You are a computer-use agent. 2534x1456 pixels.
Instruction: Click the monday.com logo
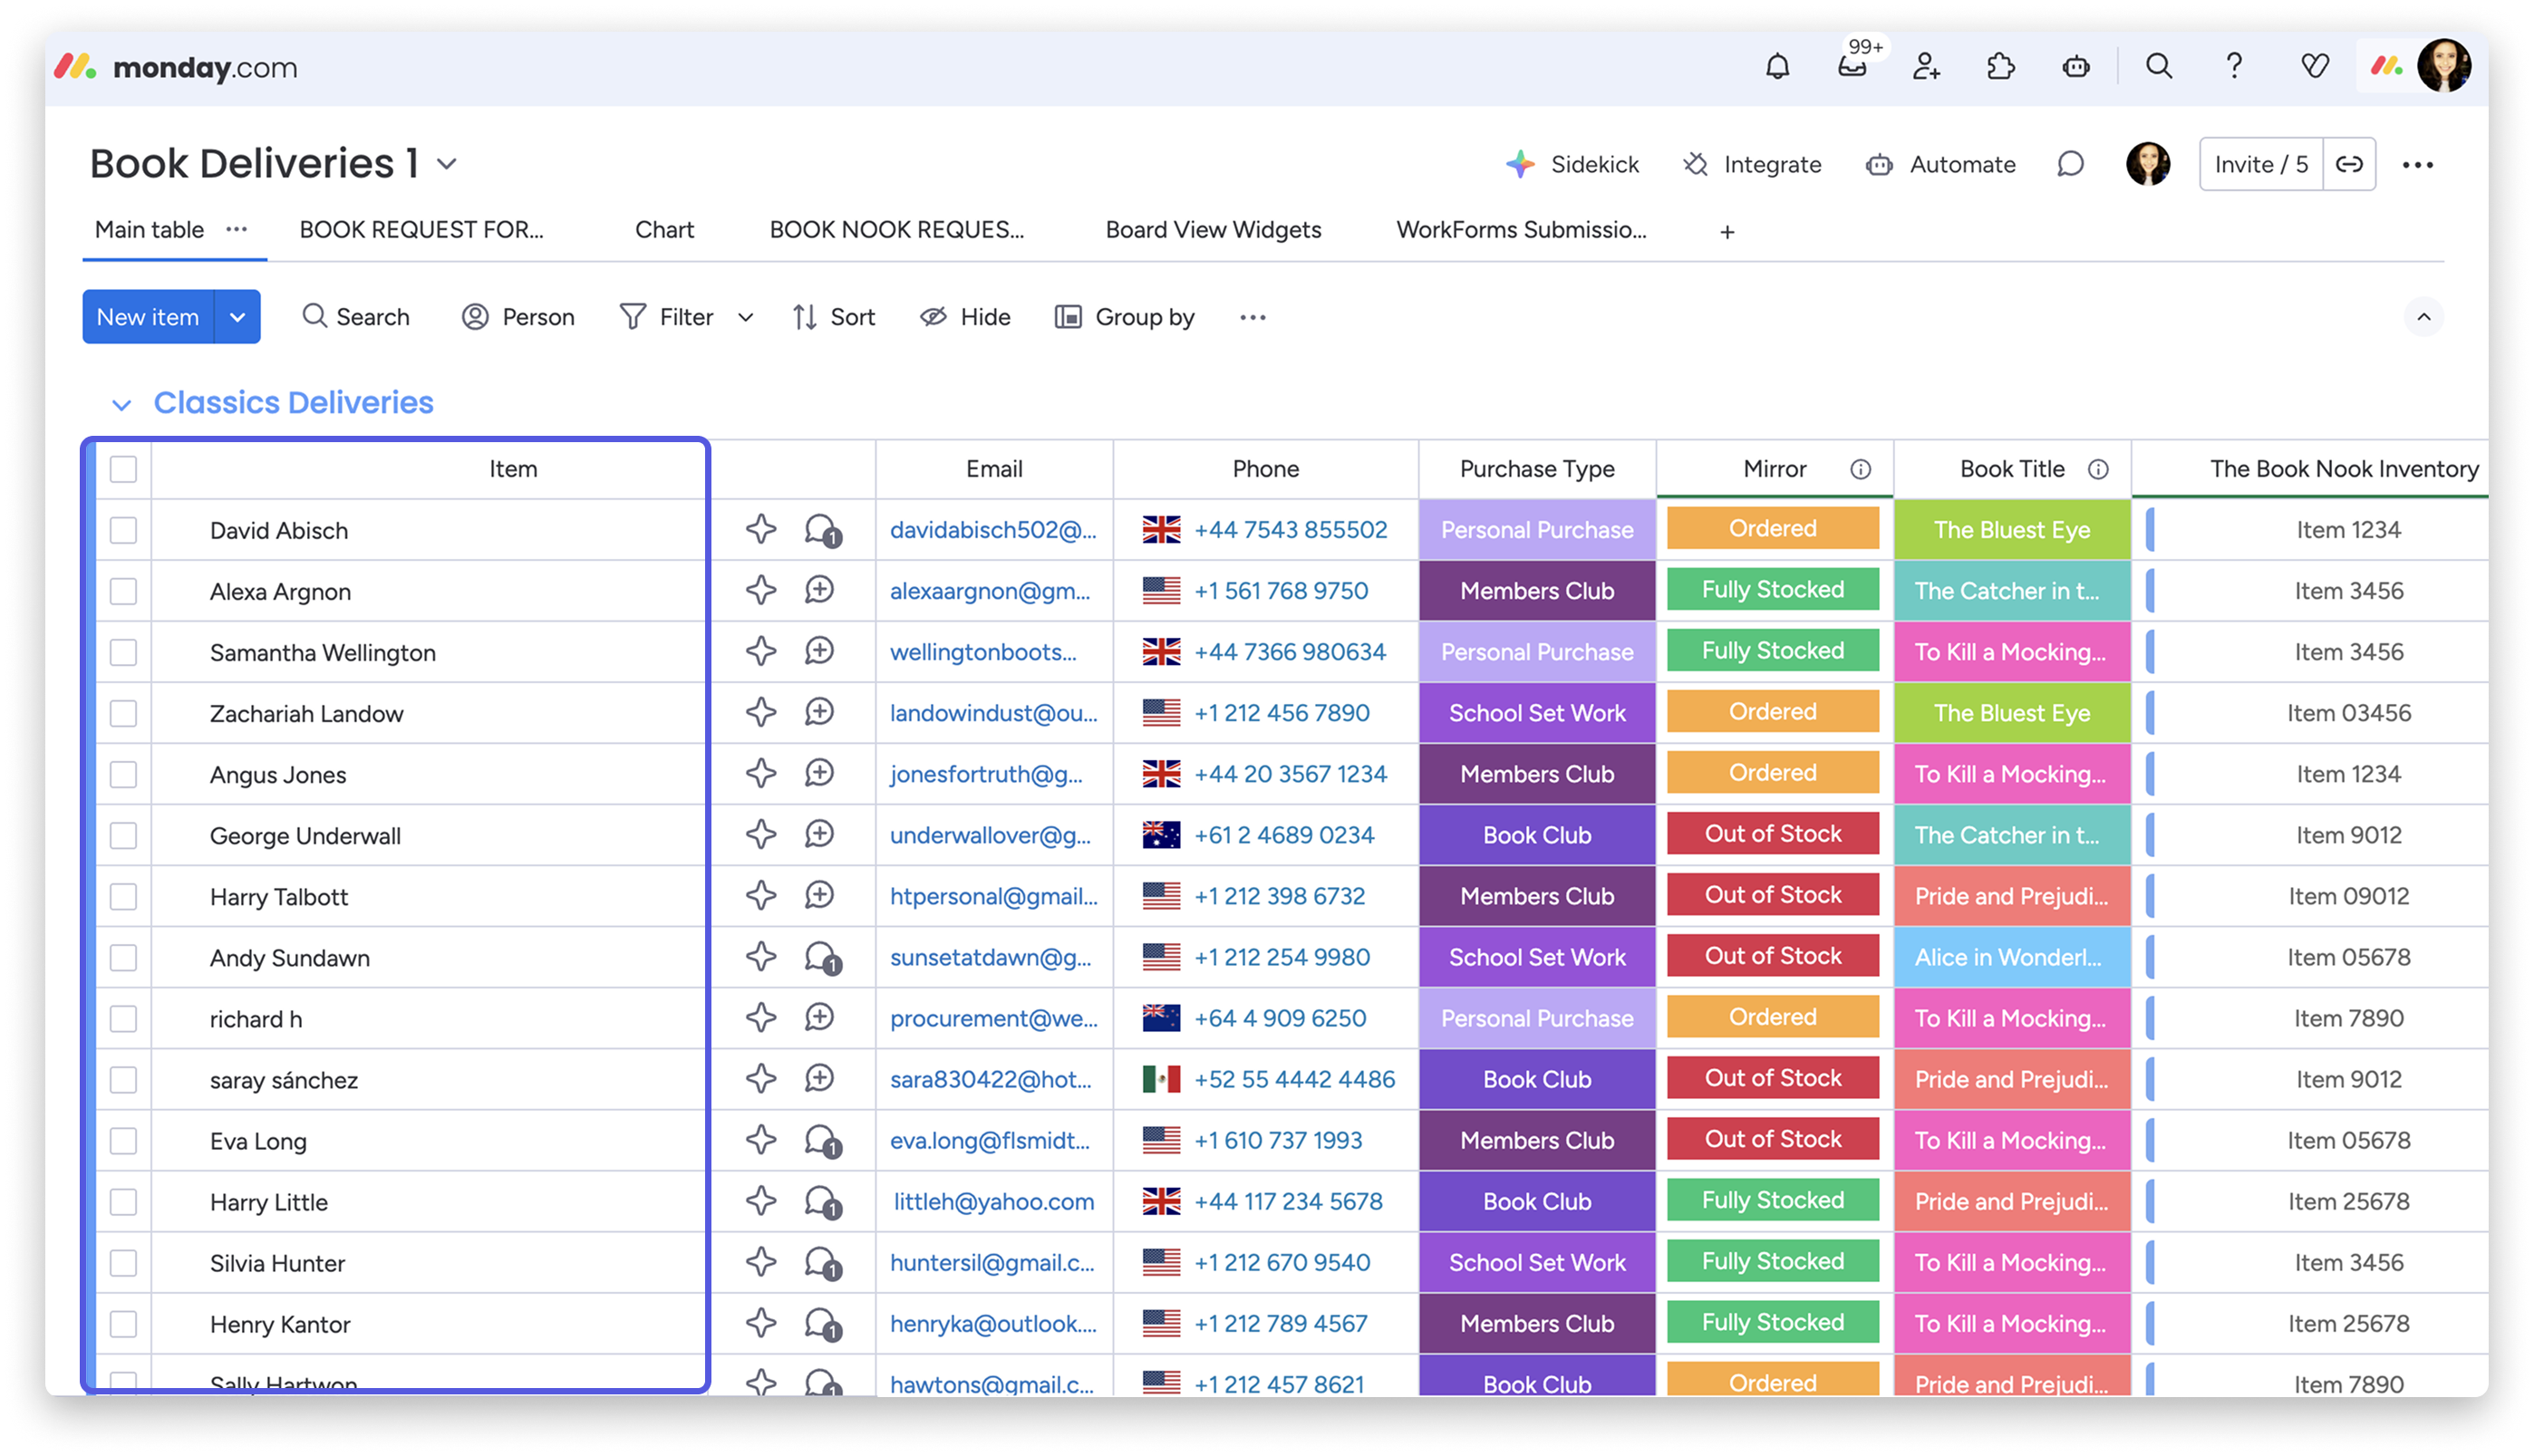coord(176,67)
